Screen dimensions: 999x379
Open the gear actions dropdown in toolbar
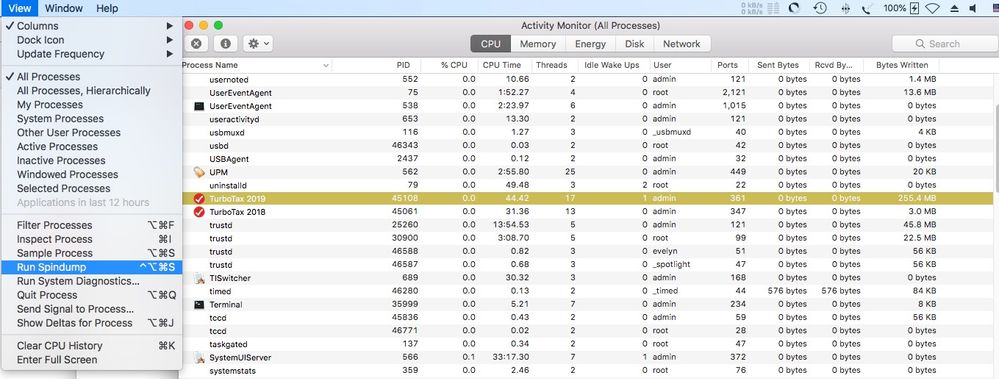click(x=259, y=44)
